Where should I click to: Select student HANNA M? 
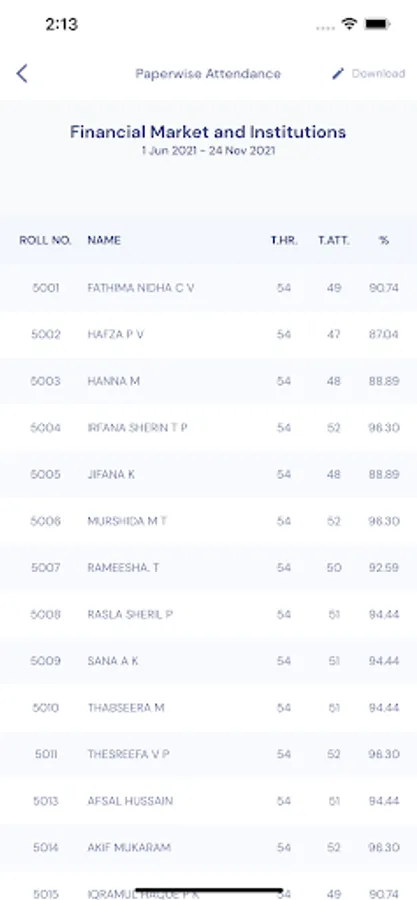pos(208,381)
